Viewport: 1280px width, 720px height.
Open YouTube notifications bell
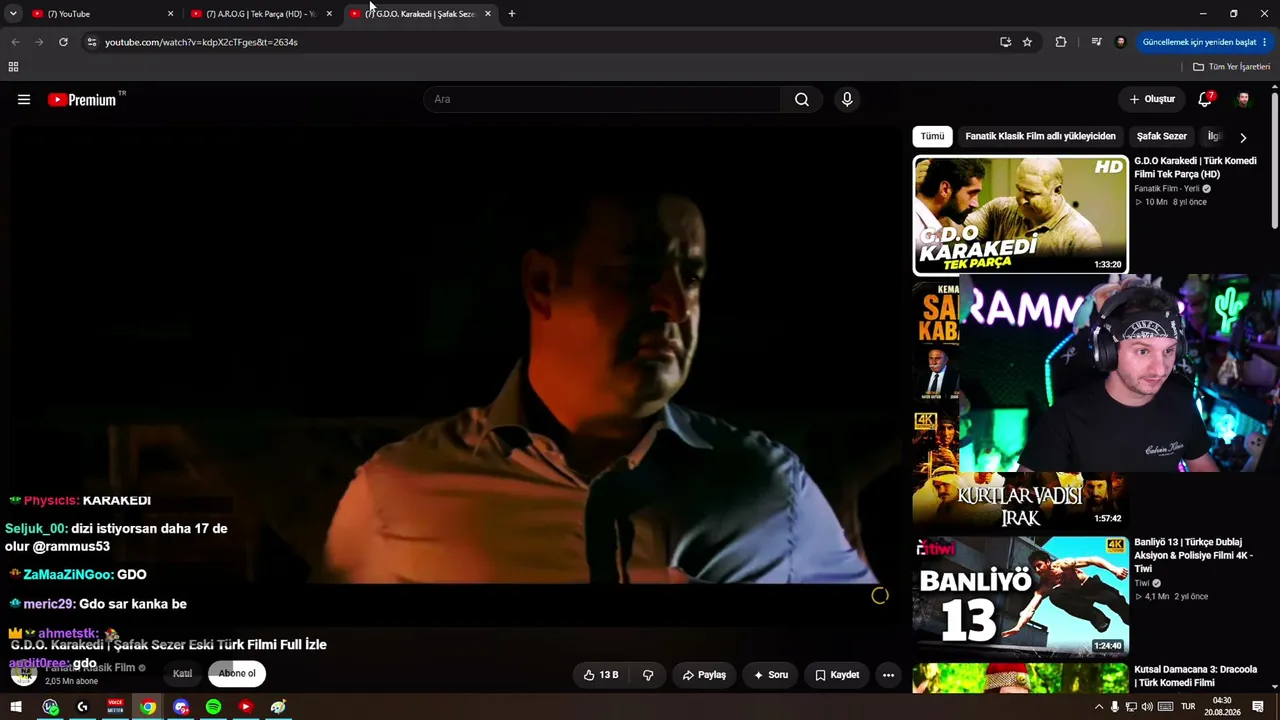pos(1205,99)
